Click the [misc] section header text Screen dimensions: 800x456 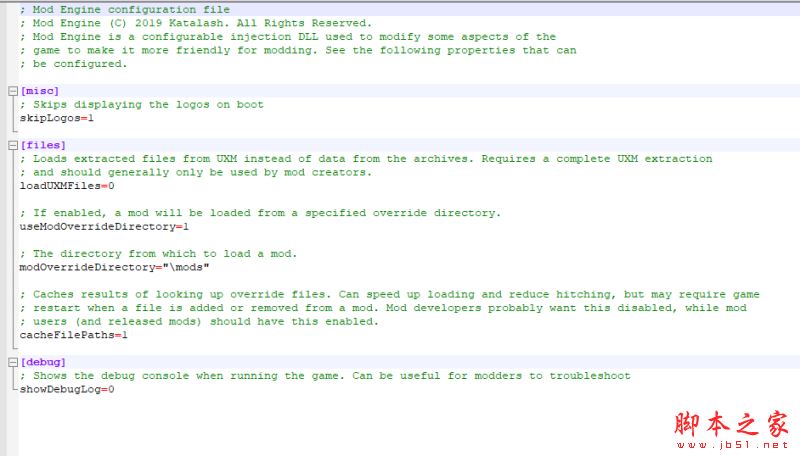[40, 91]
